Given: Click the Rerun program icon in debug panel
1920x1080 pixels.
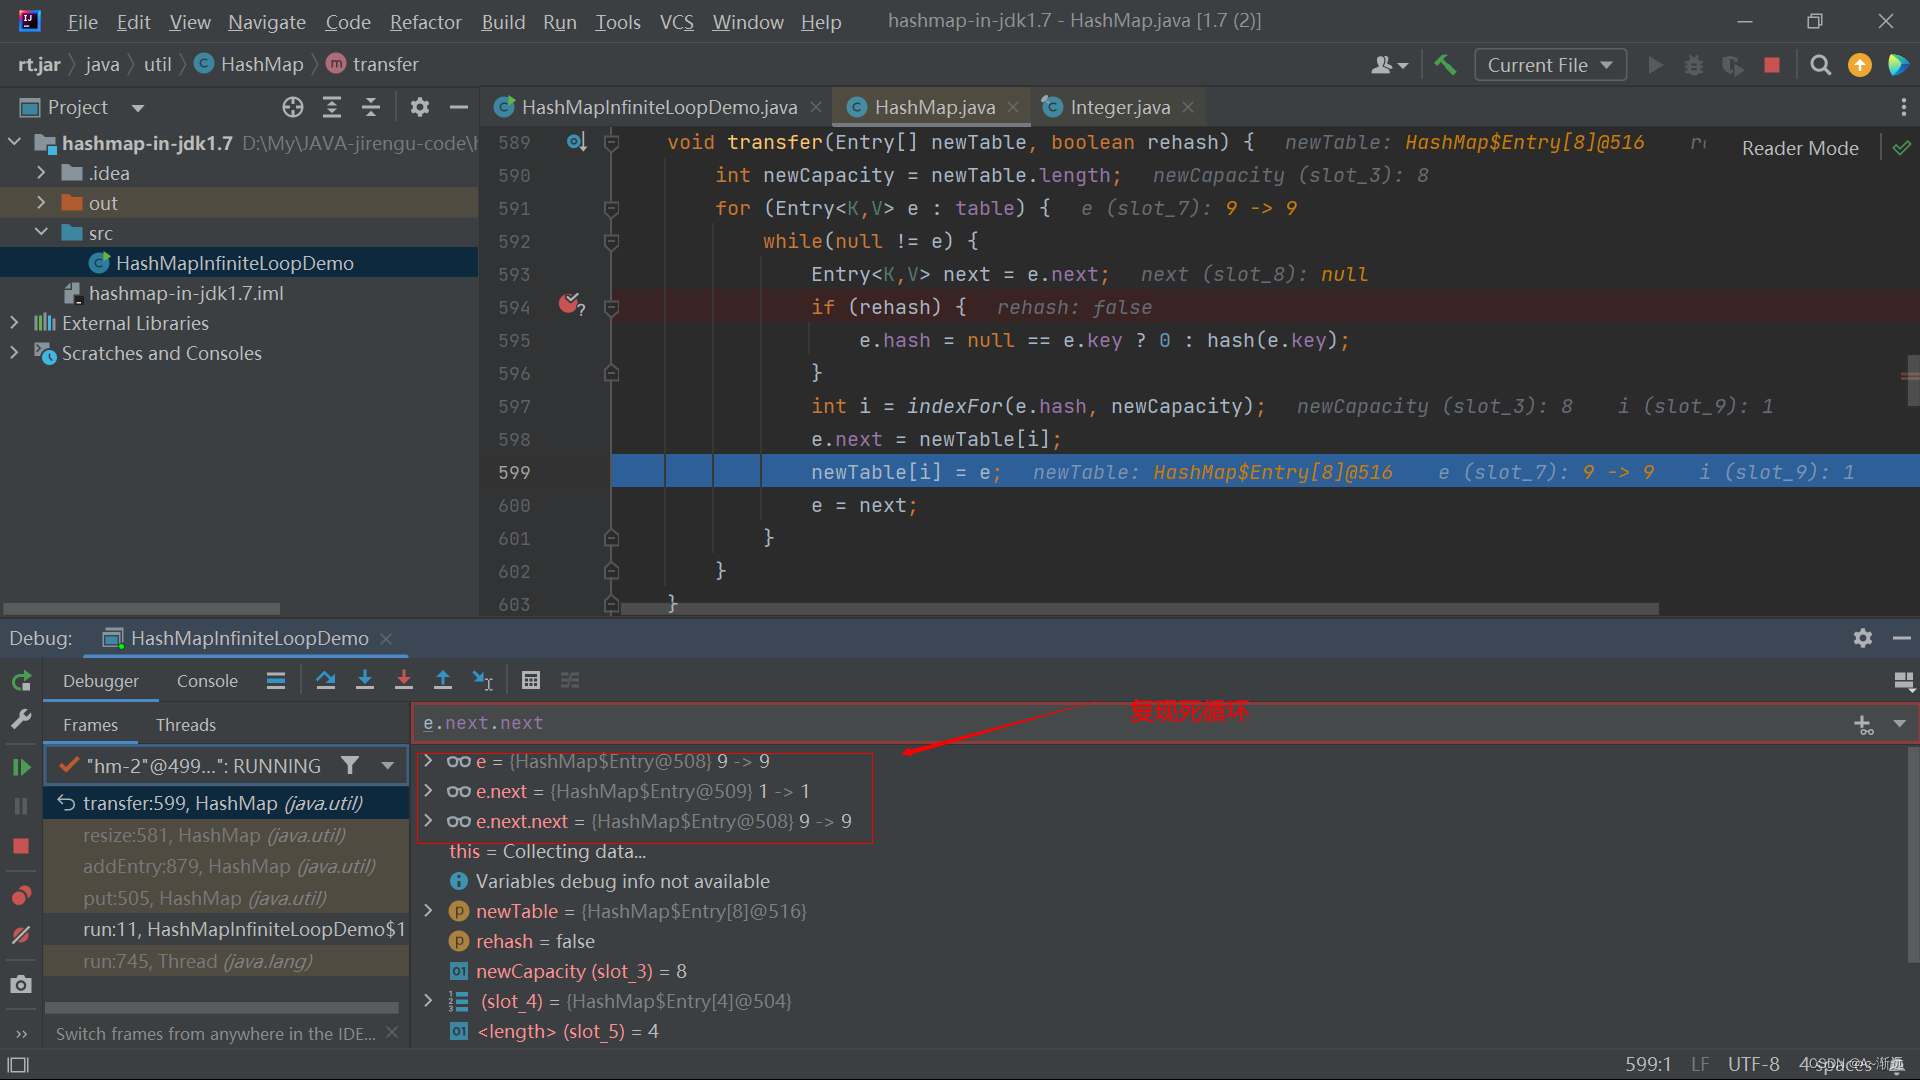Looking at the screenshot, I should [x=21, y=681].
